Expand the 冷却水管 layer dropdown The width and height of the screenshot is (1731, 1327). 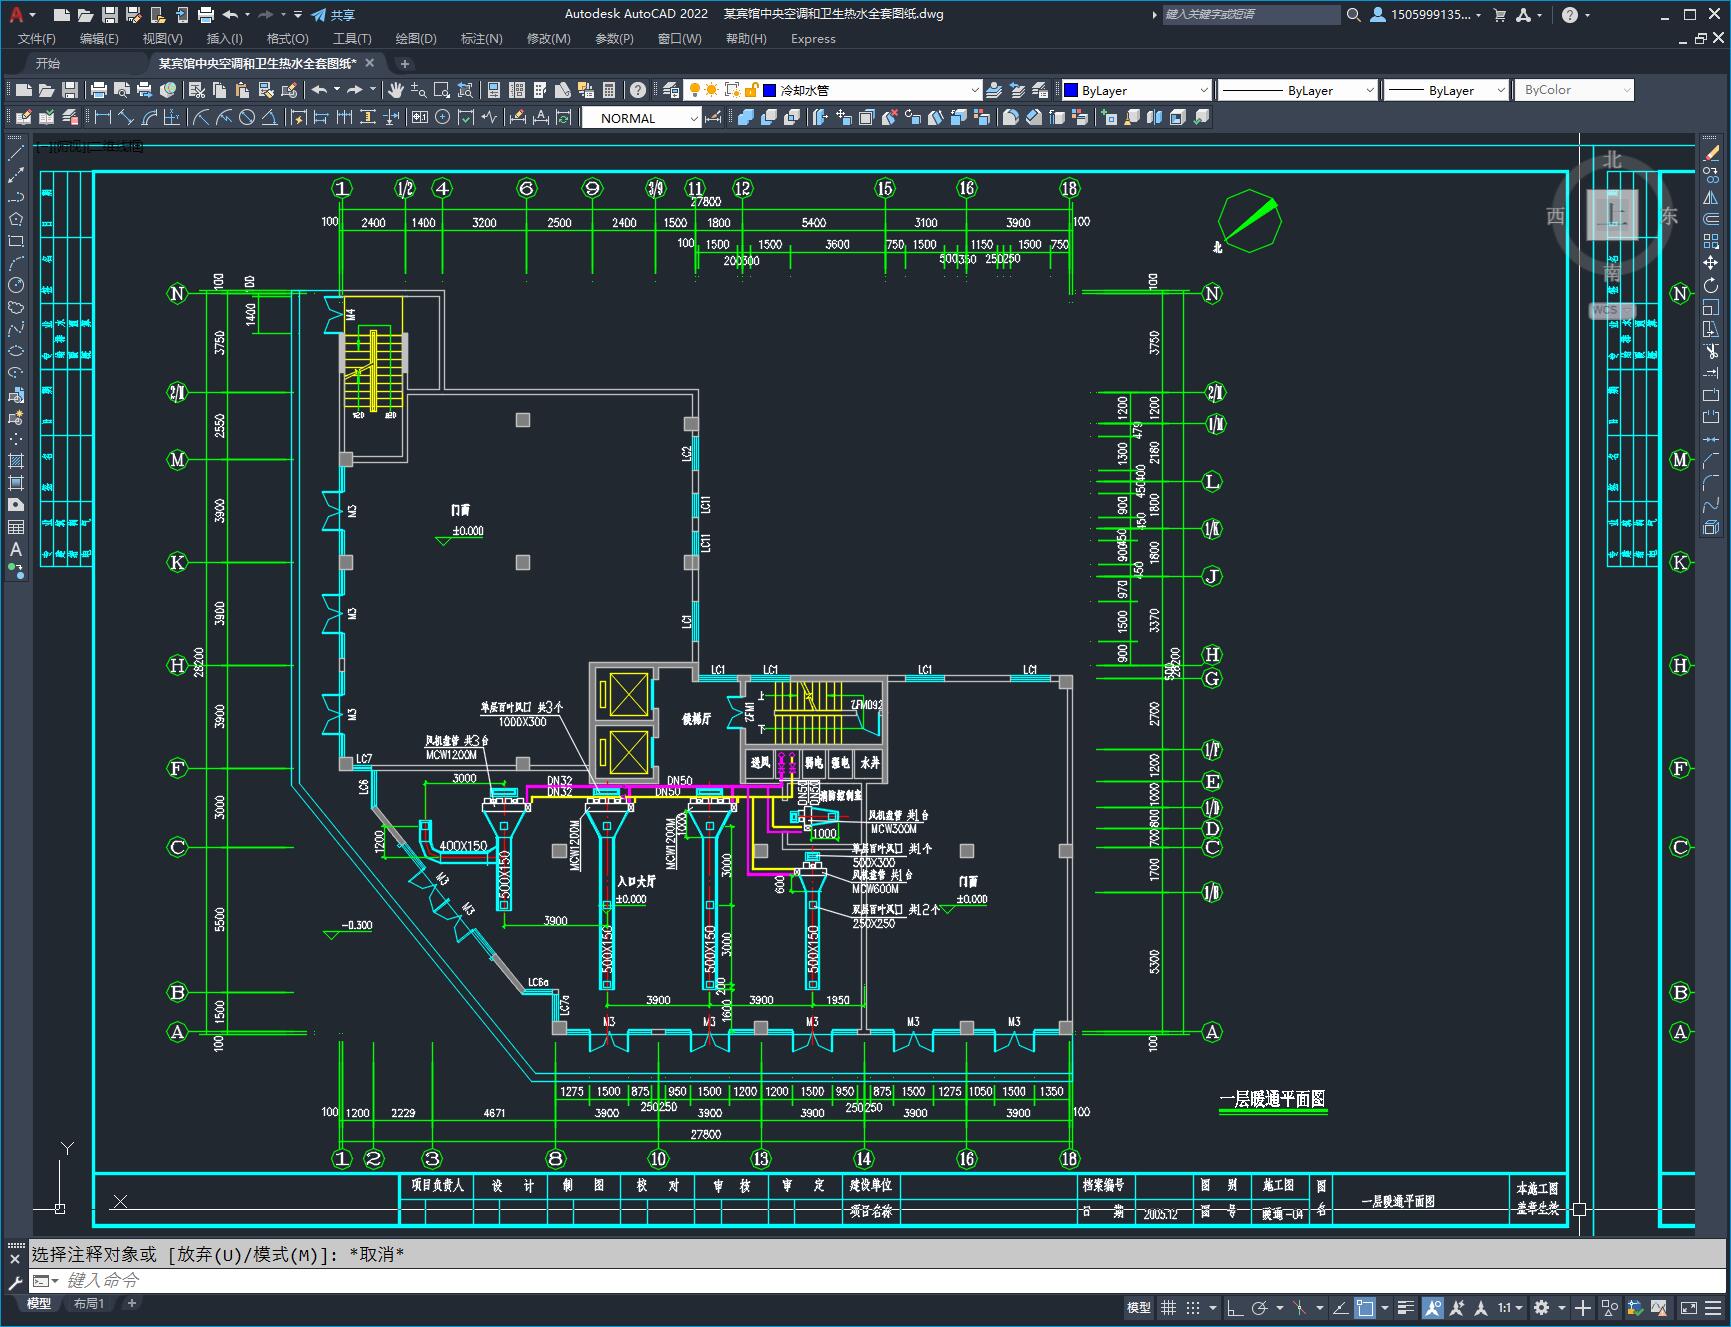(974, 90)
